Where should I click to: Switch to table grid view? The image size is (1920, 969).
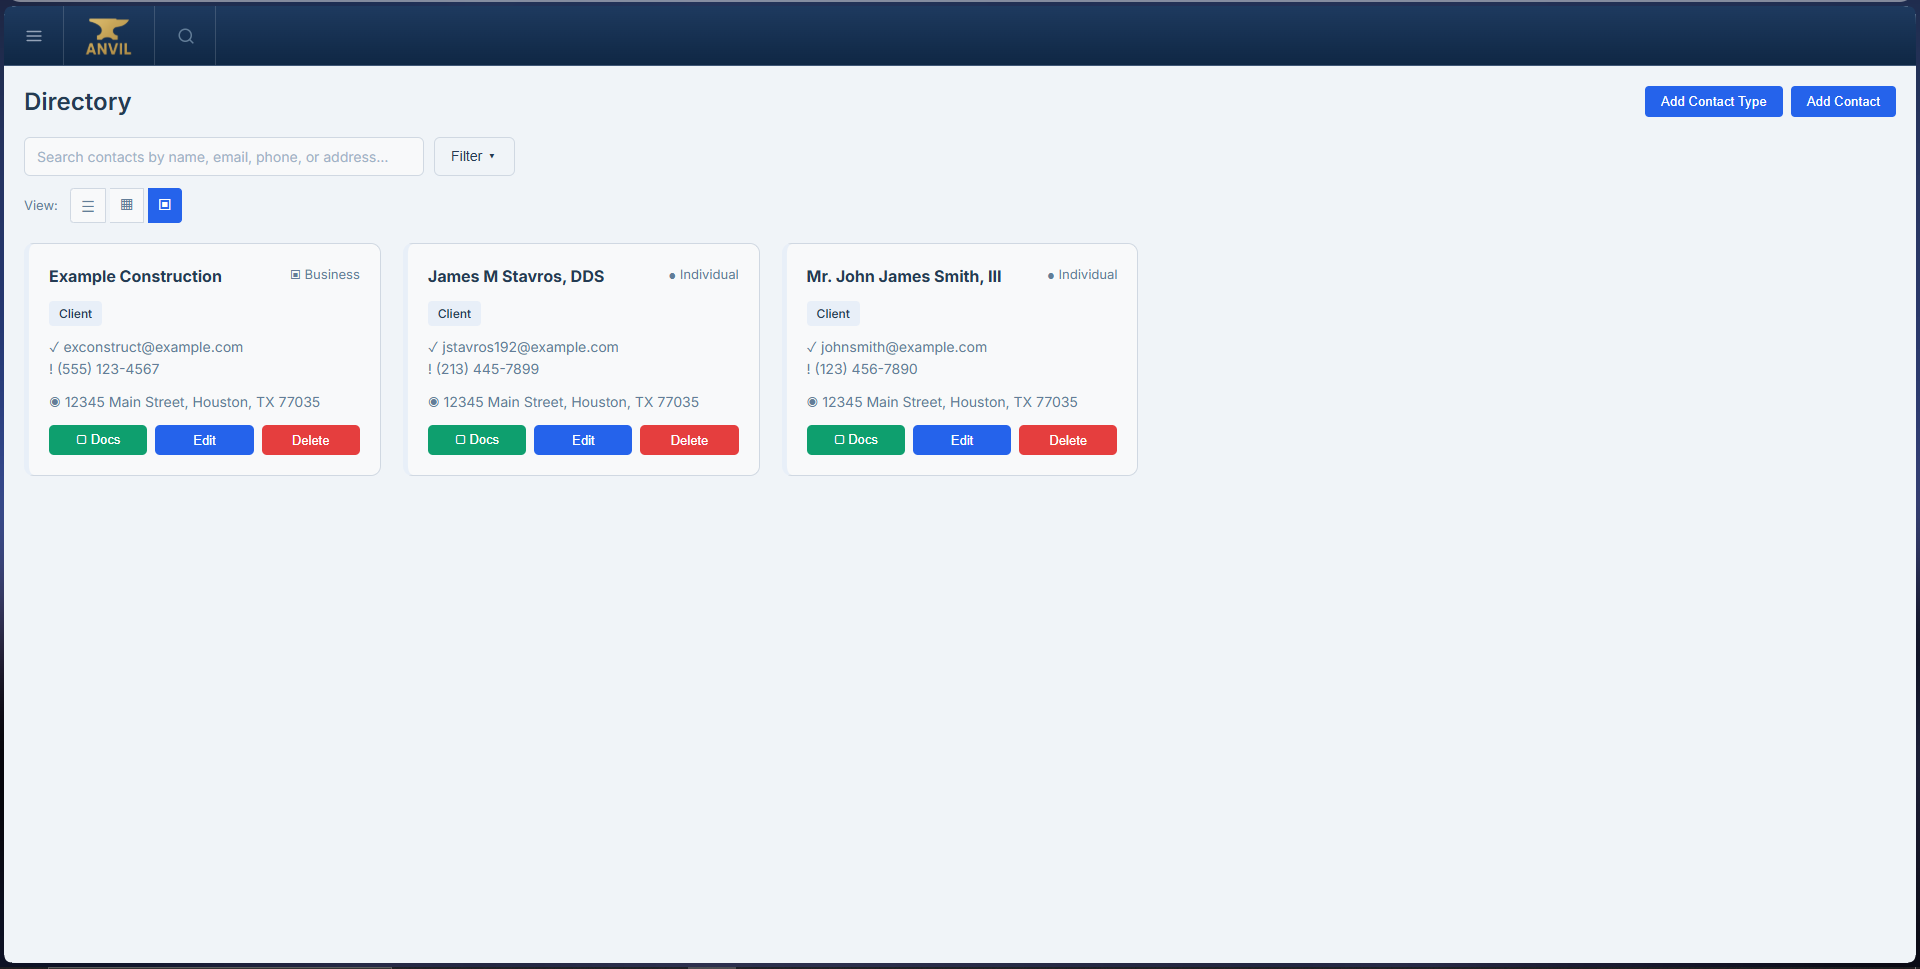coord(126,205)
